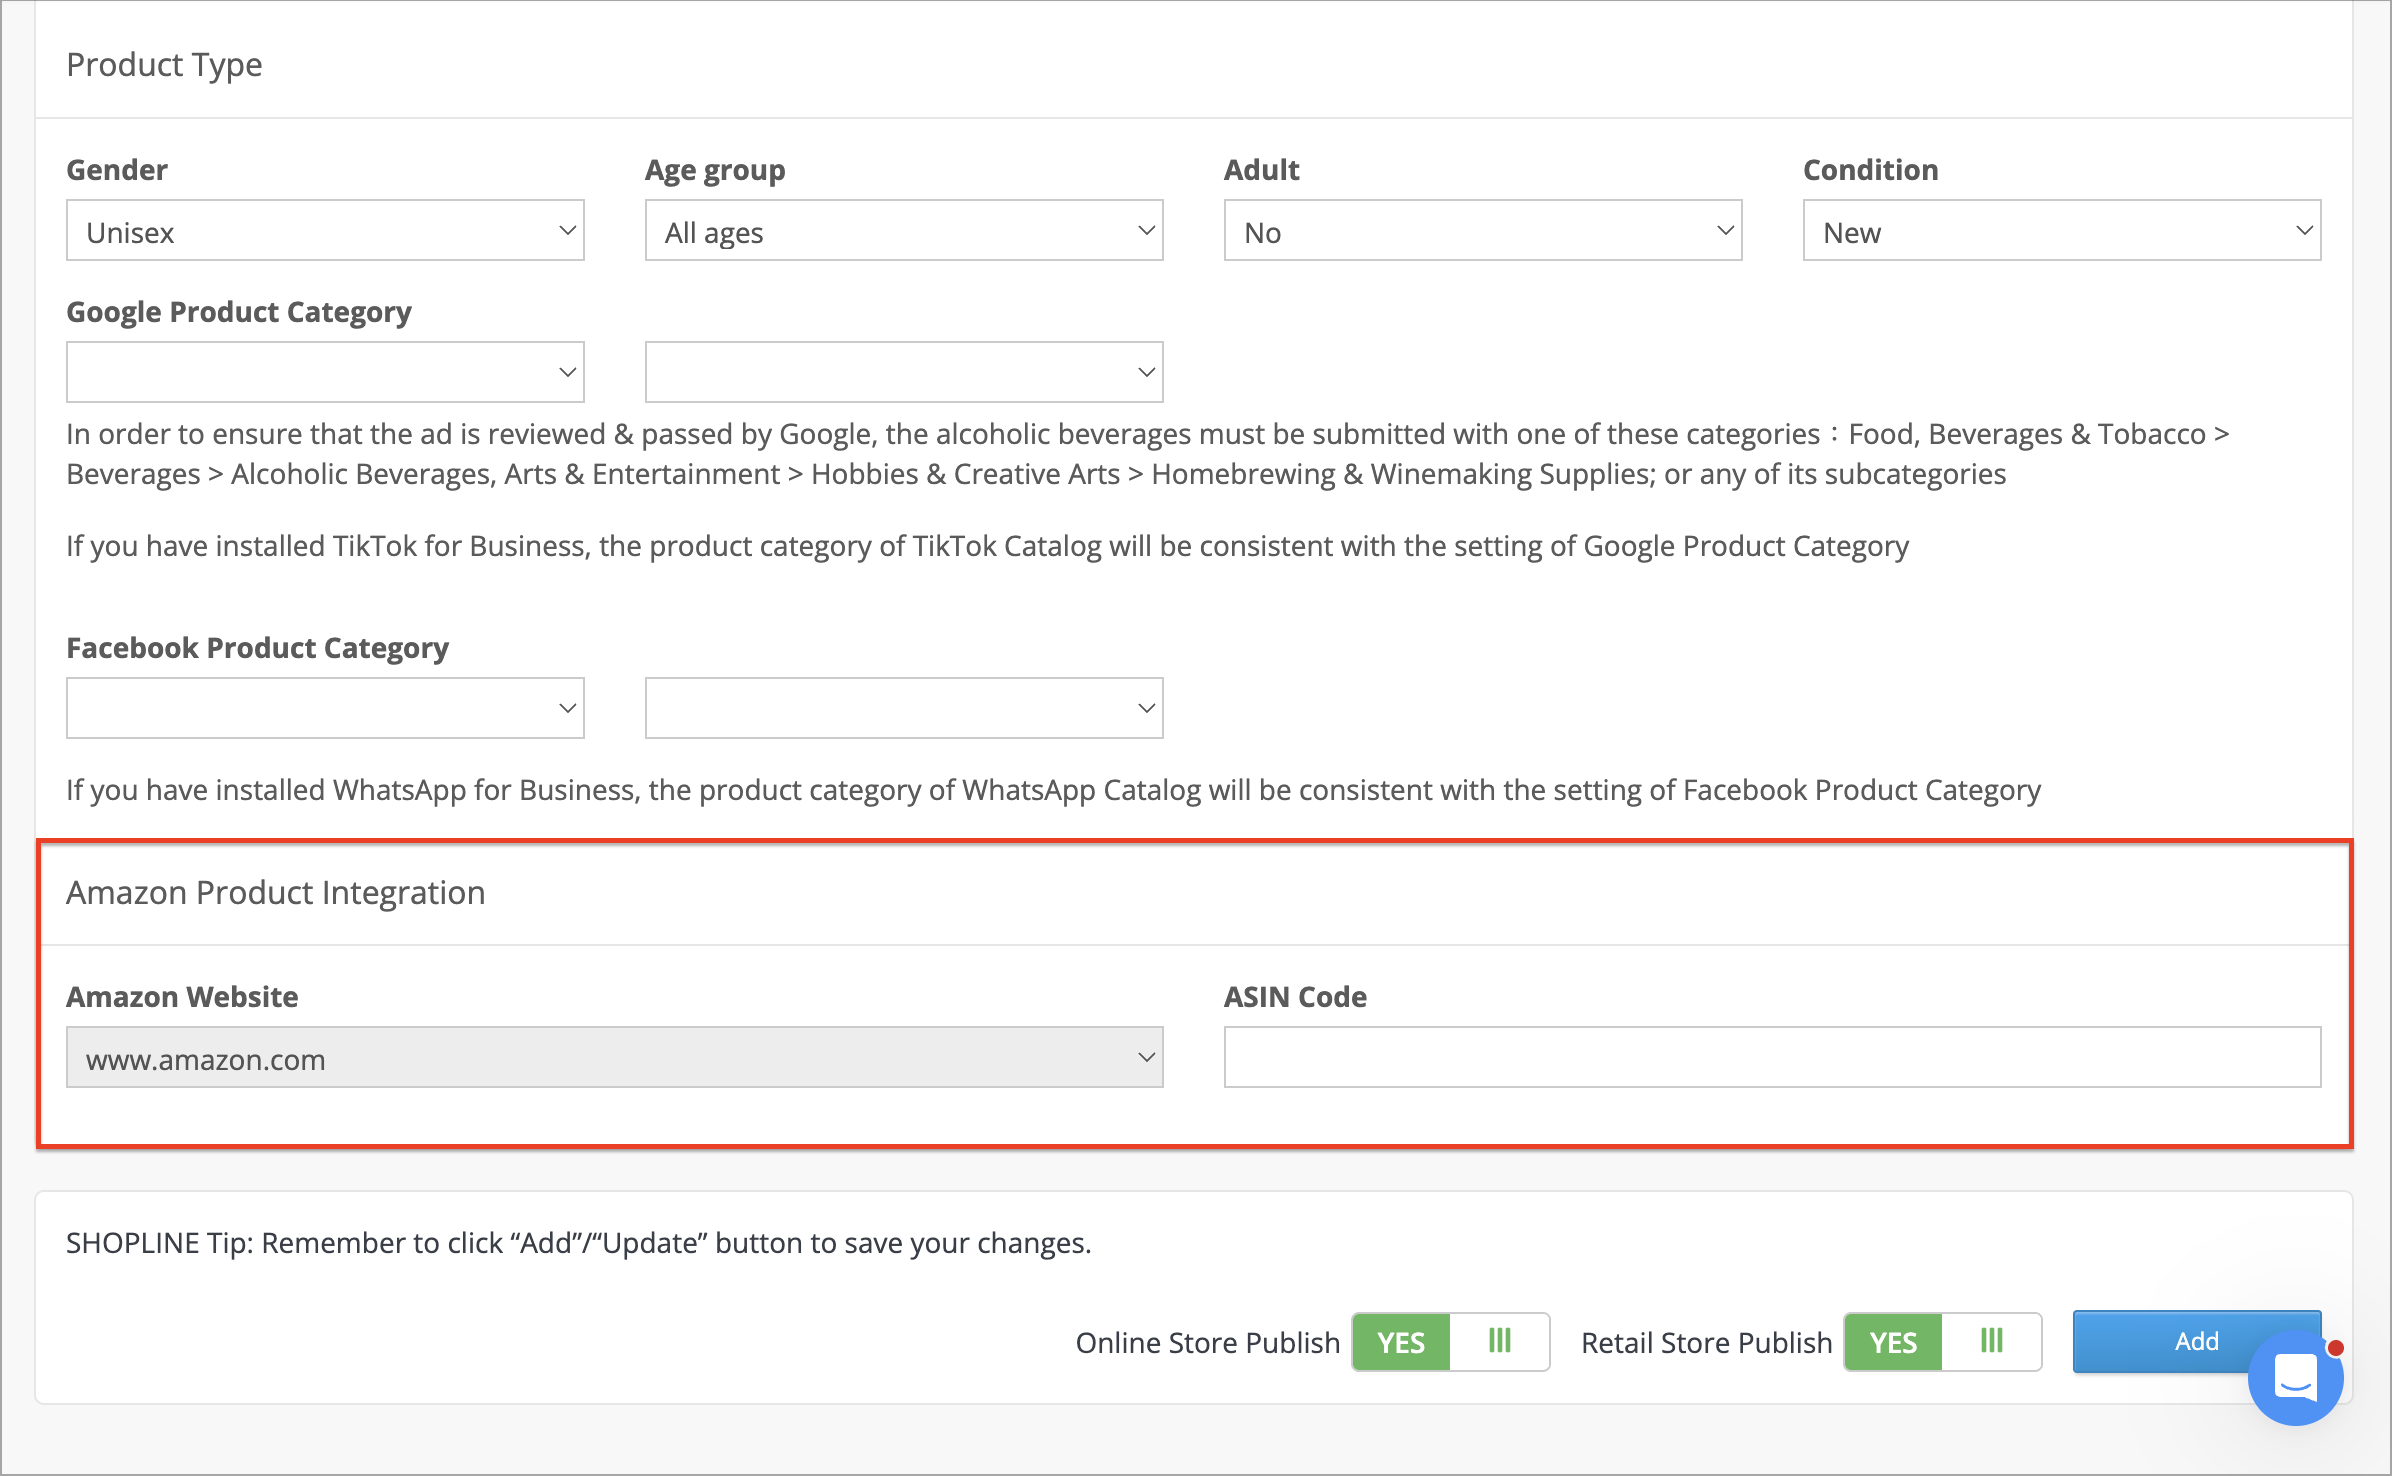
Task: Click the blue Add button
Action: point(2196,1342)
